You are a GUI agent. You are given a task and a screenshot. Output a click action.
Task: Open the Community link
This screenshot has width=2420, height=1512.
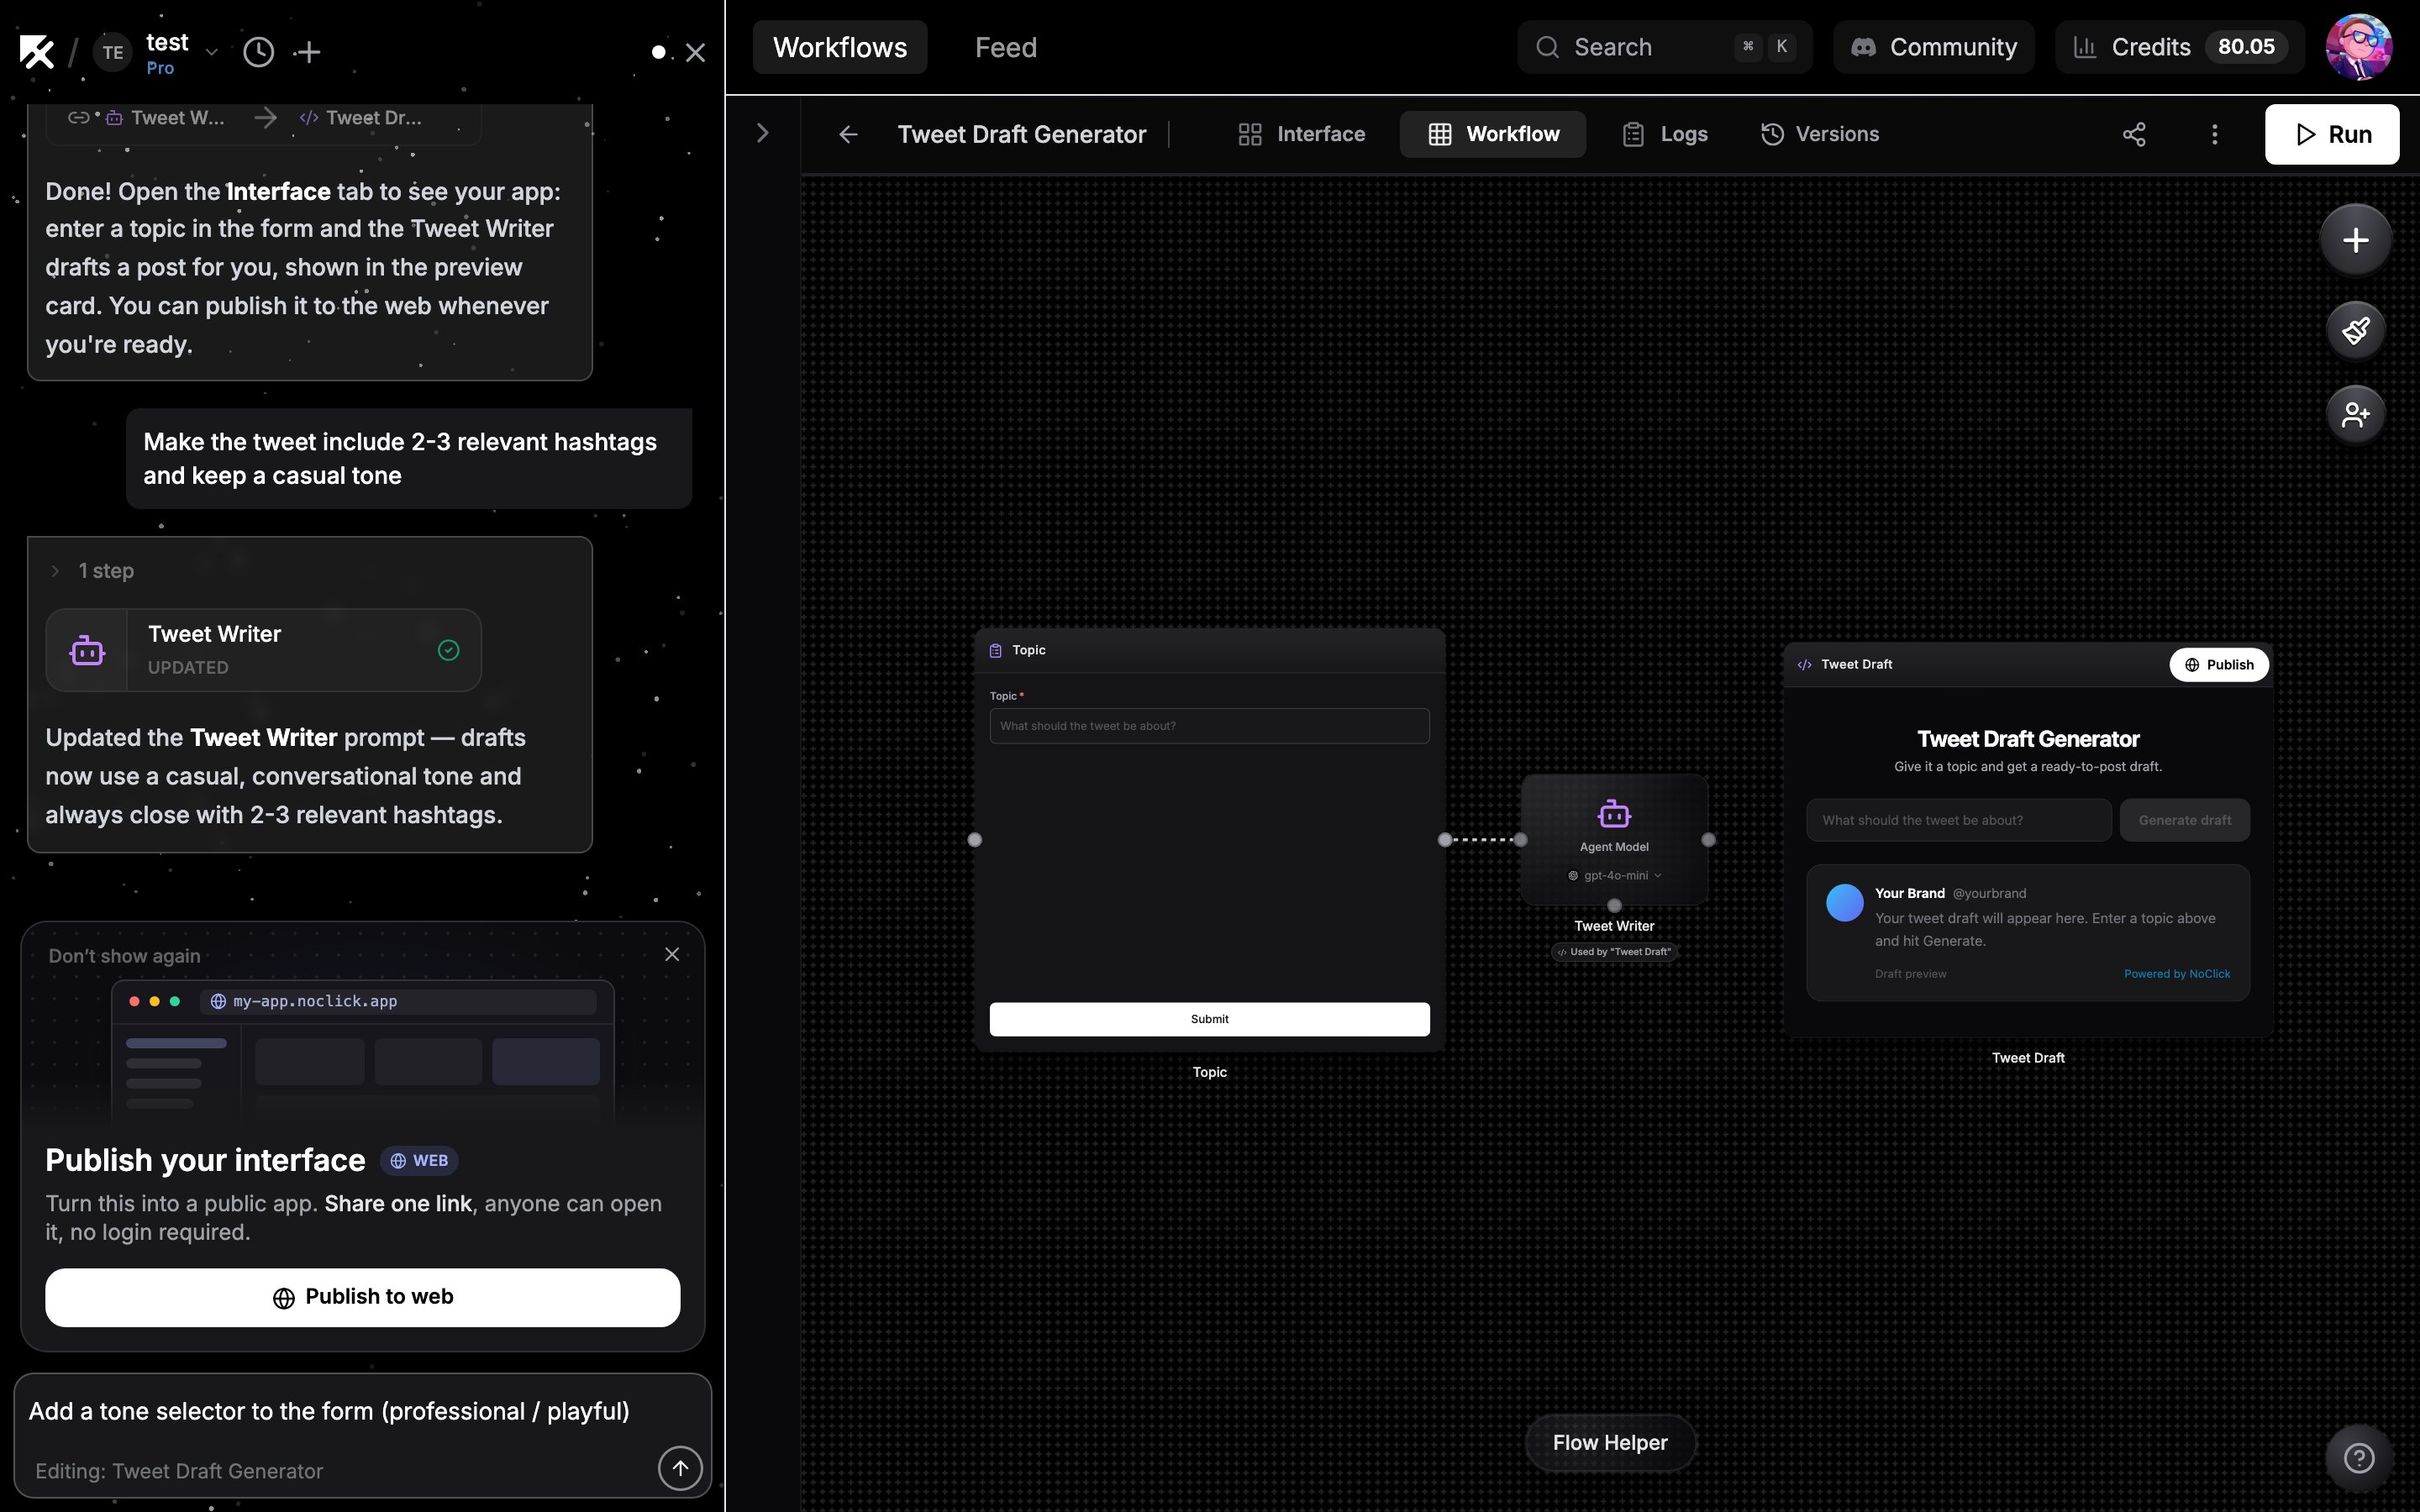coord(1934,47)
